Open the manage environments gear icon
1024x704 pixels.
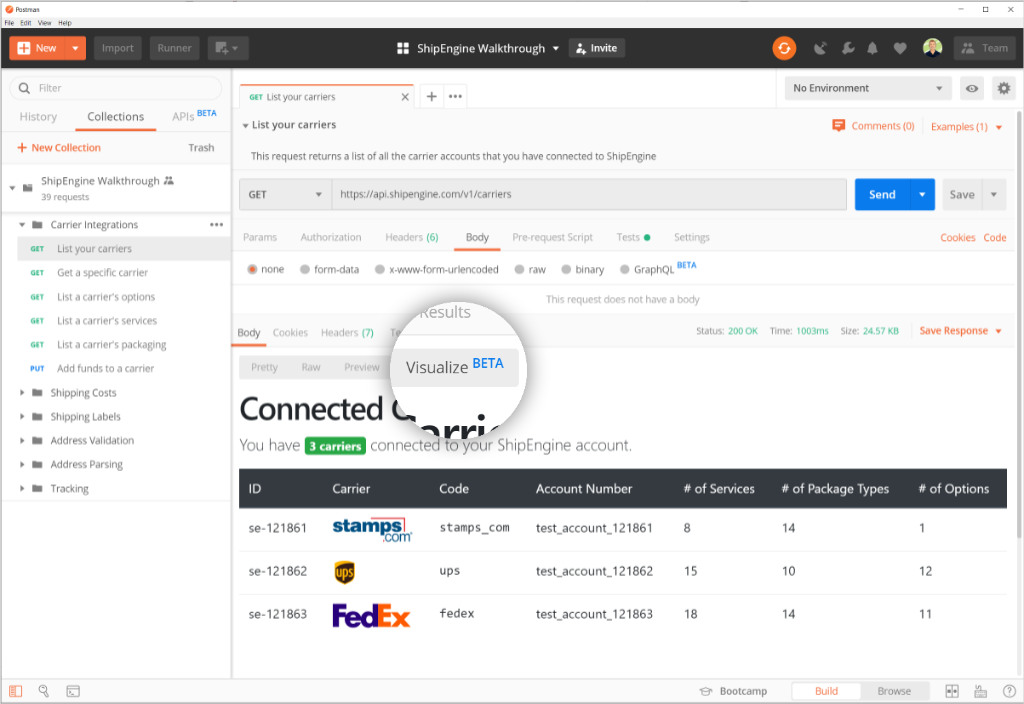[x=1003, y=88]
